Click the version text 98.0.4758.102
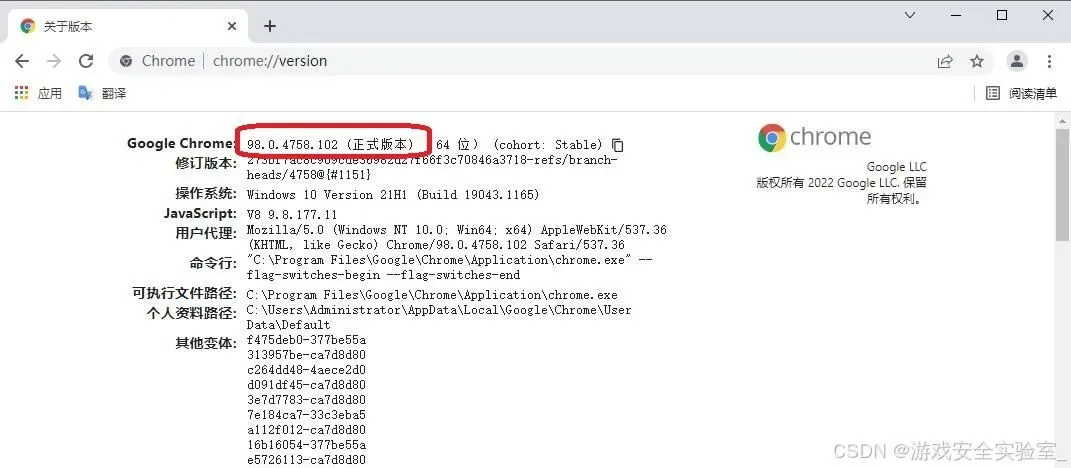This screenshot has width=1071, height=468. click(292, 145)
